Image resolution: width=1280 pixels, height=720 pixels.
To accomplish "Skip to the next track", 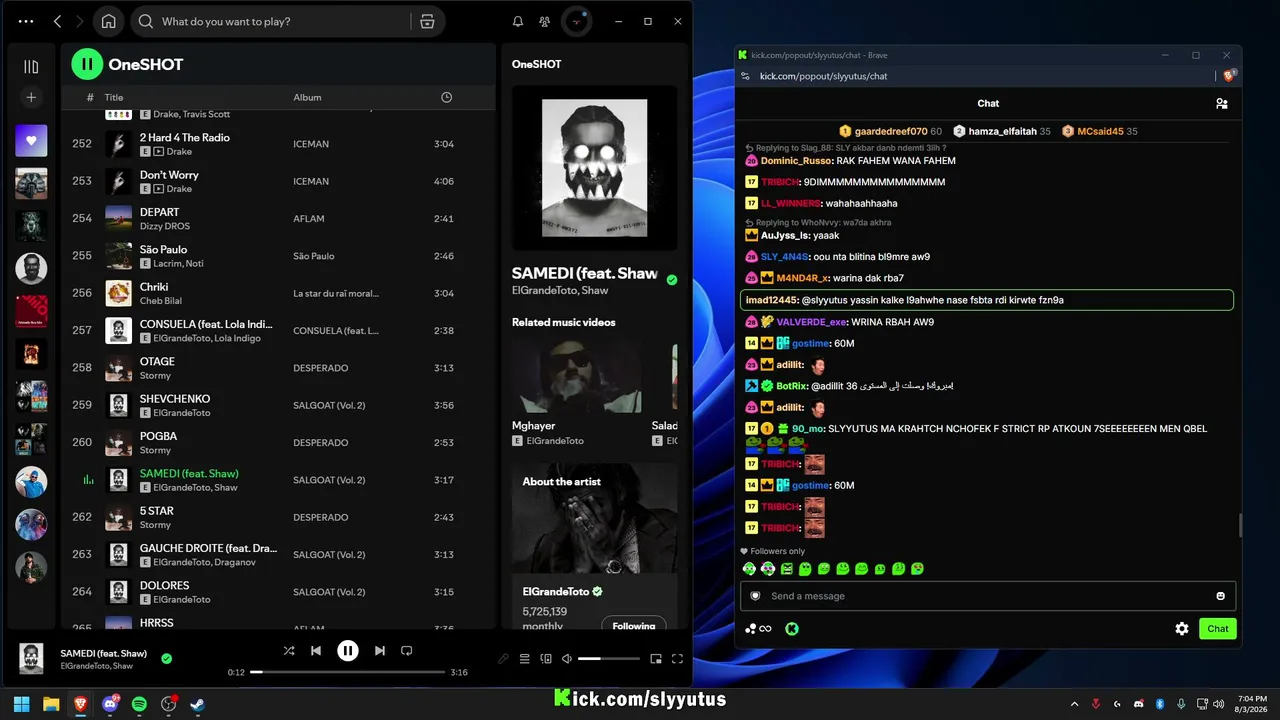I will tap(379, 651).
